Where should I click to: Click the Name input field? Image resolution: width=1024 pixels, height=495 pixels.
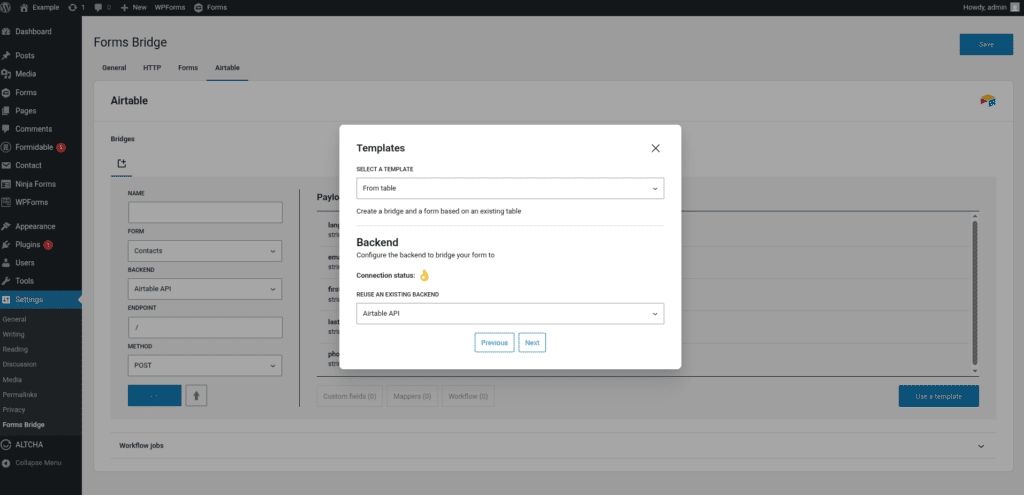pos(205,212)
